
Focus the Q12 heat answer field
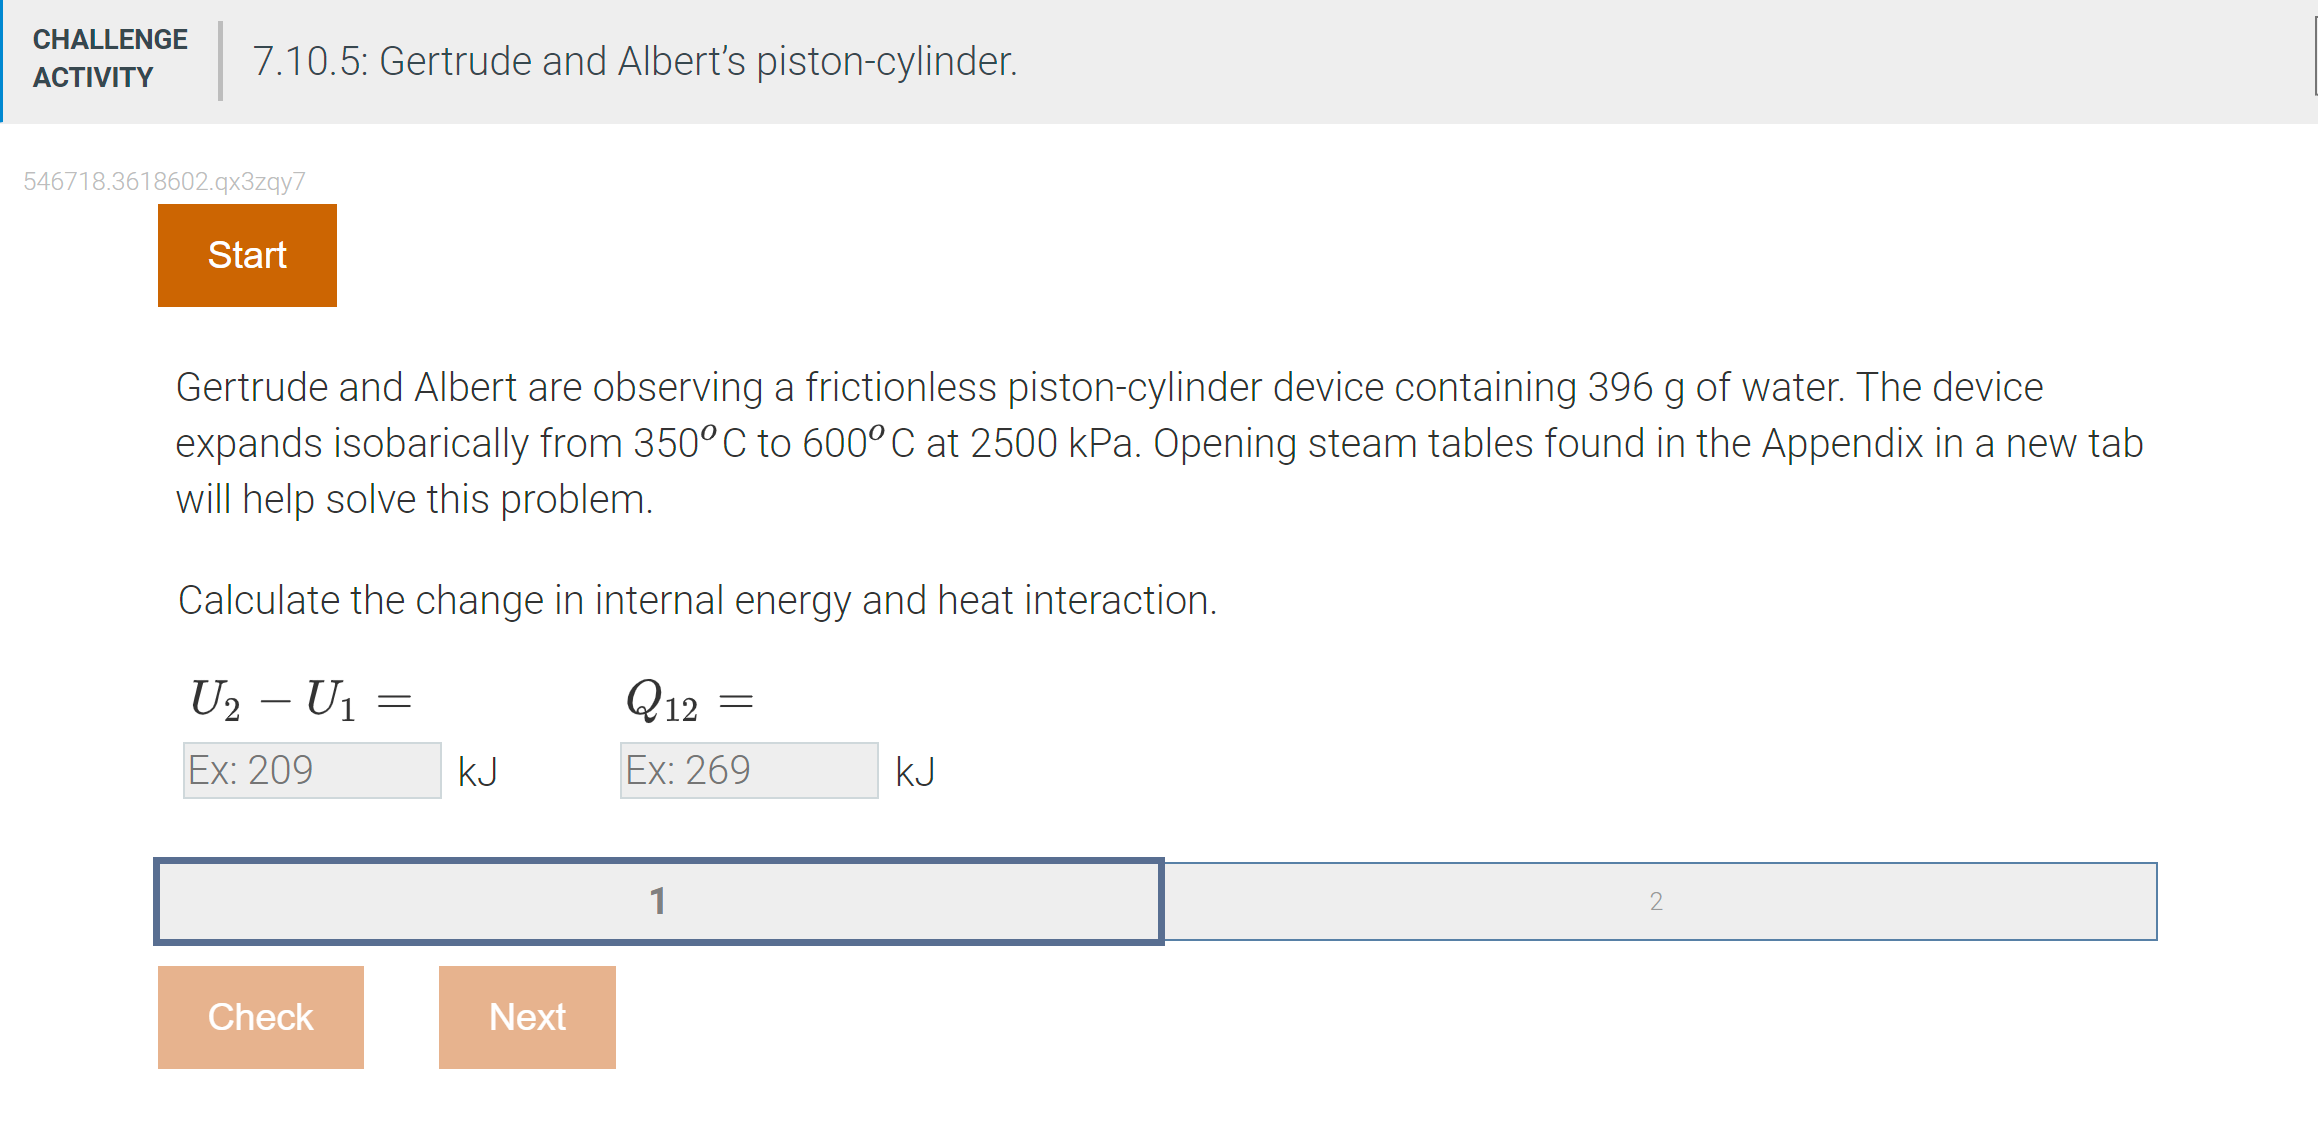point(749,770)
